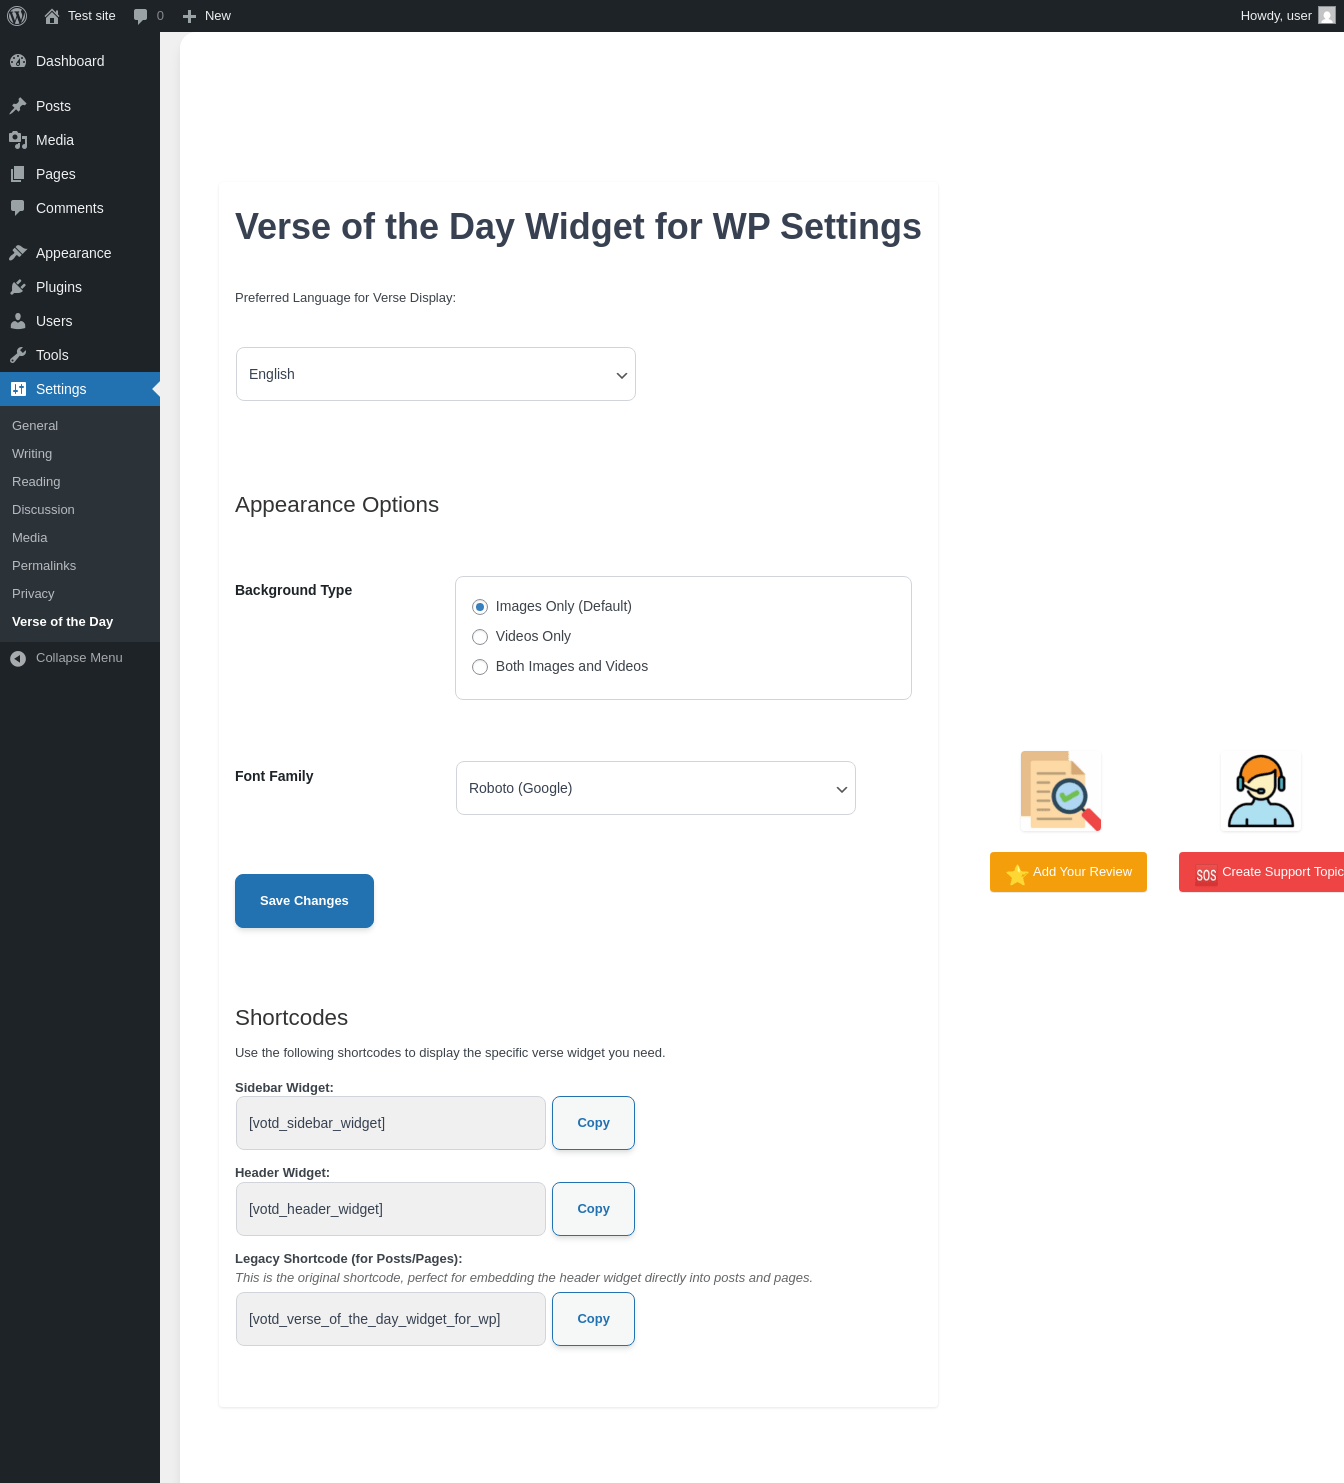This screenshot has width=1344, height=1483.
Task: Click the WordPress logo icon
Action: click(x=17, y=16)
